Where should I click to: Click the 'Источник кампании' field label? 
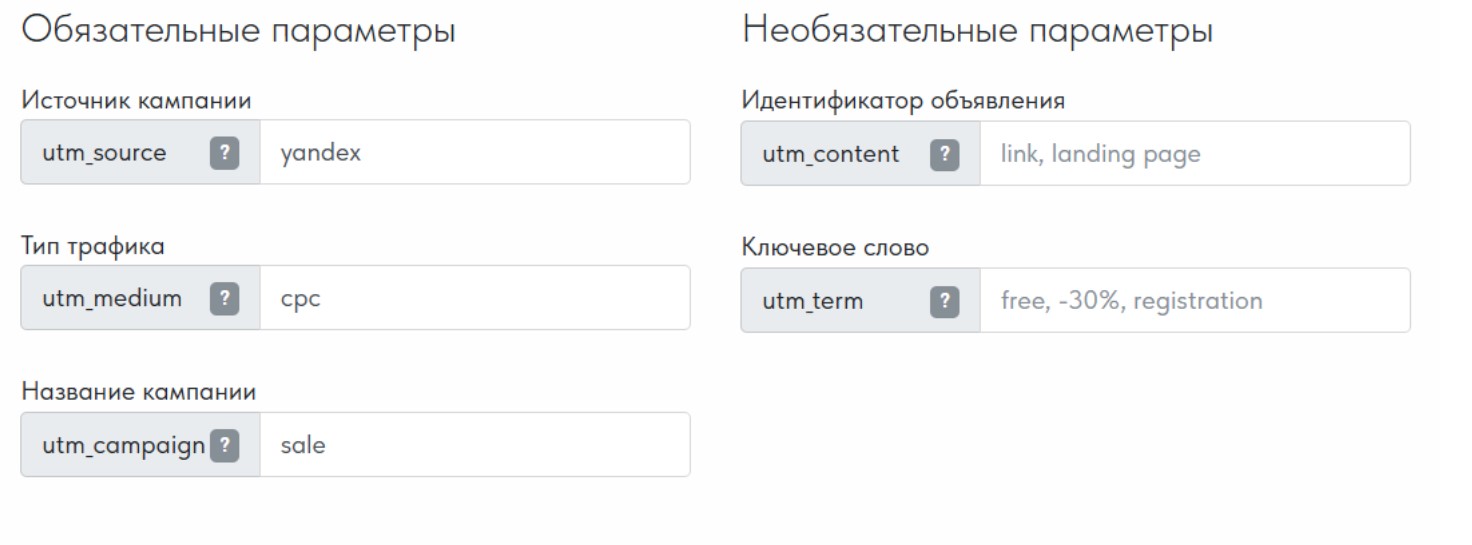[136, 100]
